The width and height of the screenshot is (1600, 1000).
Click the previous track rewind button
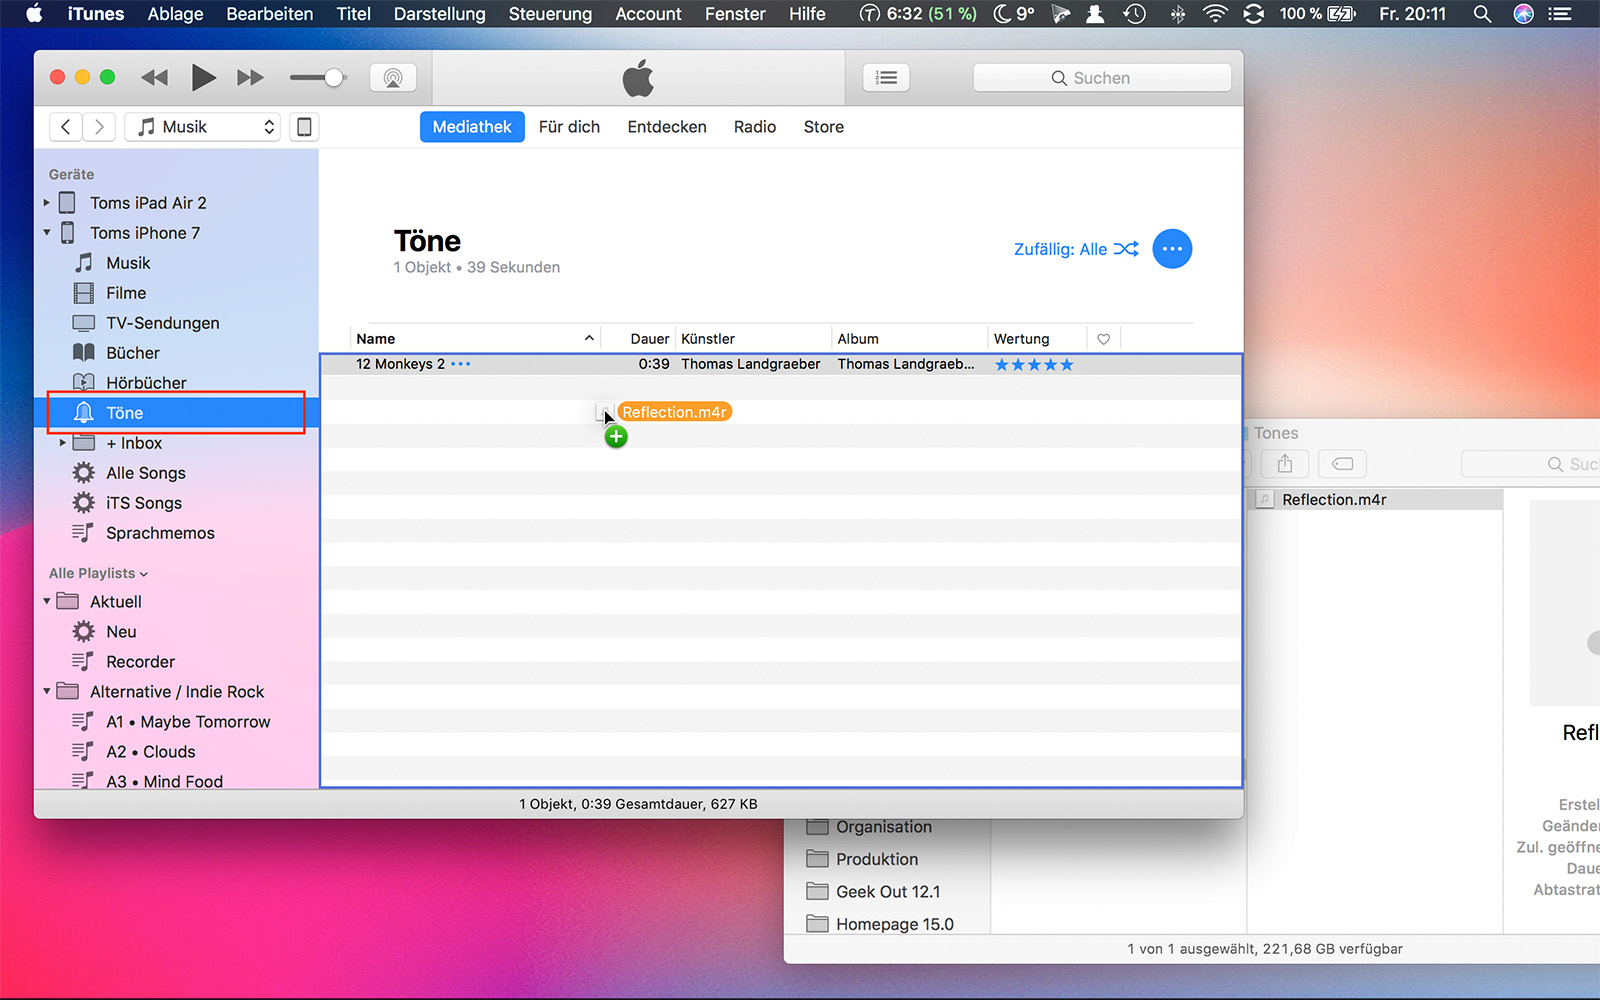pyautogui.click(x=155, y=78)
